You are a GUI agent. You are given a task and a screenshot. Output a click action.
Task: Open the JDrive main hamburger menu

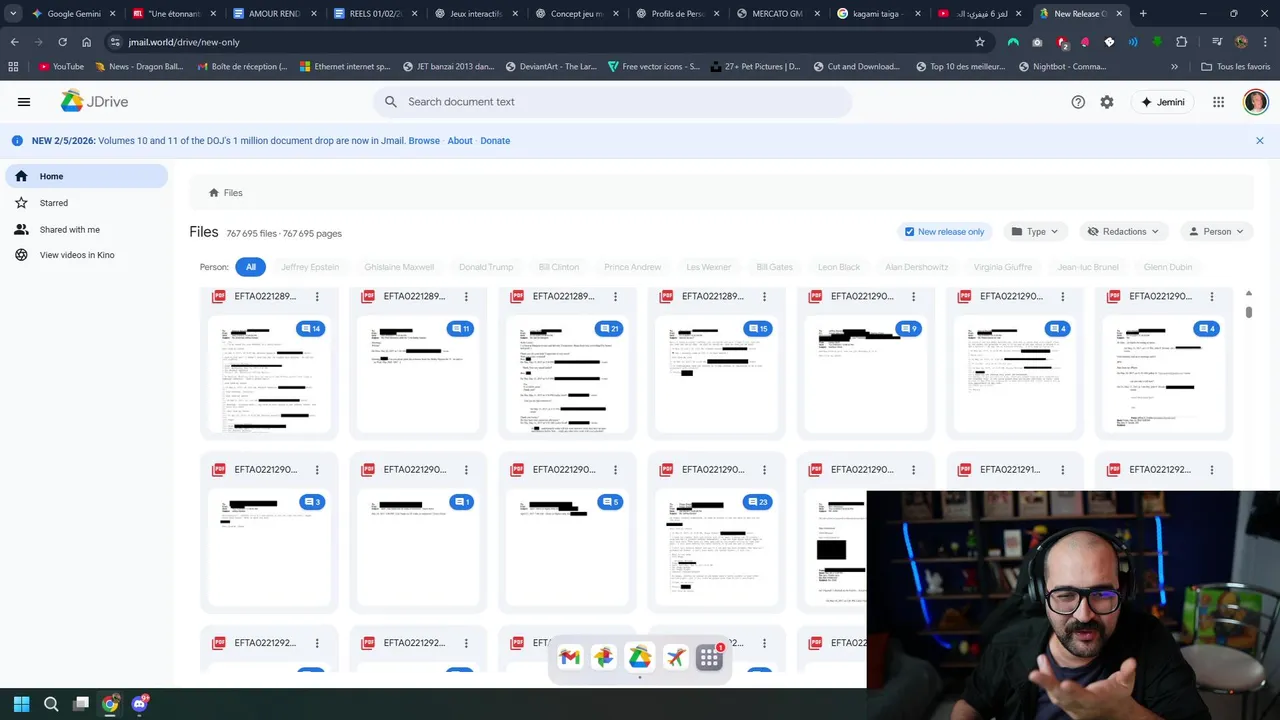(x=24, y=102)
